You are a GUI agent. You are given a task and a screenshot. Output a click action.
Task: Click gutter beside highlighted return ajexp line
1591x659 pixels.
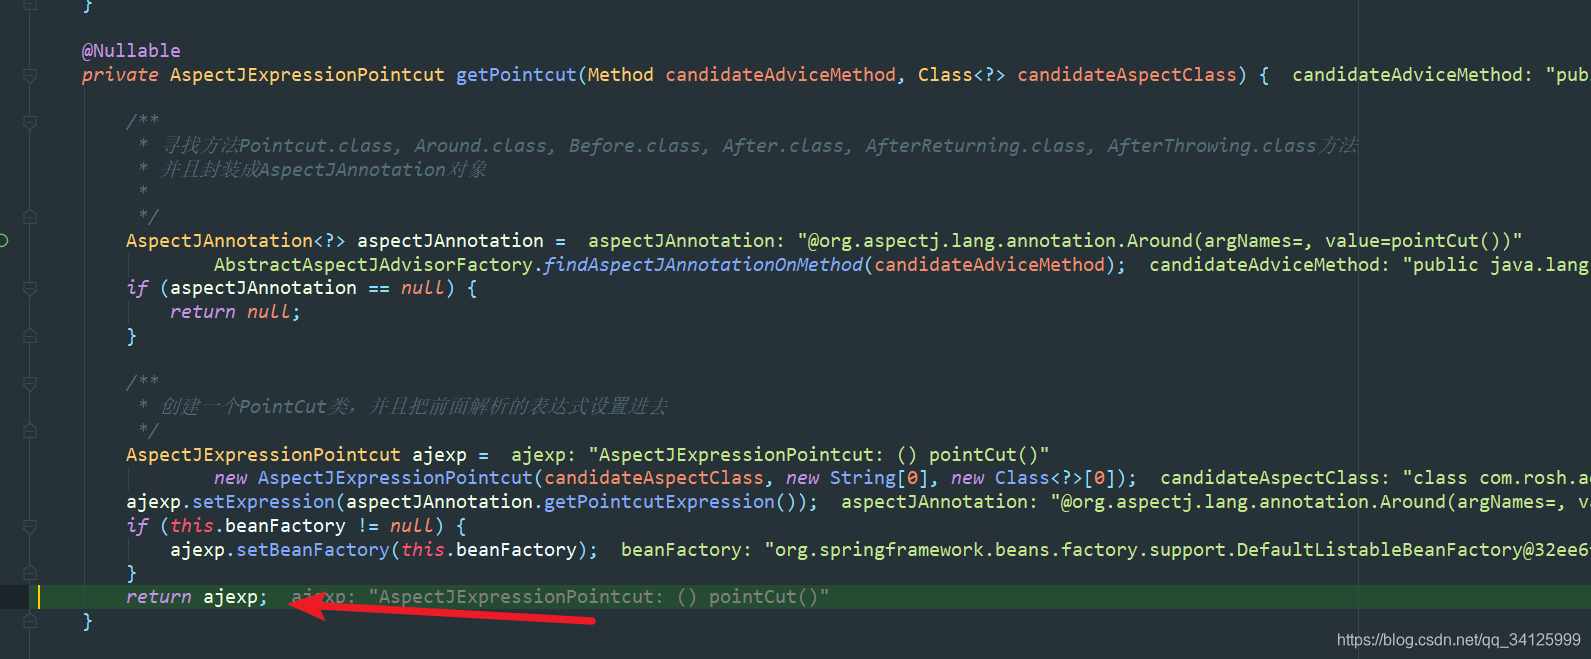18,597
